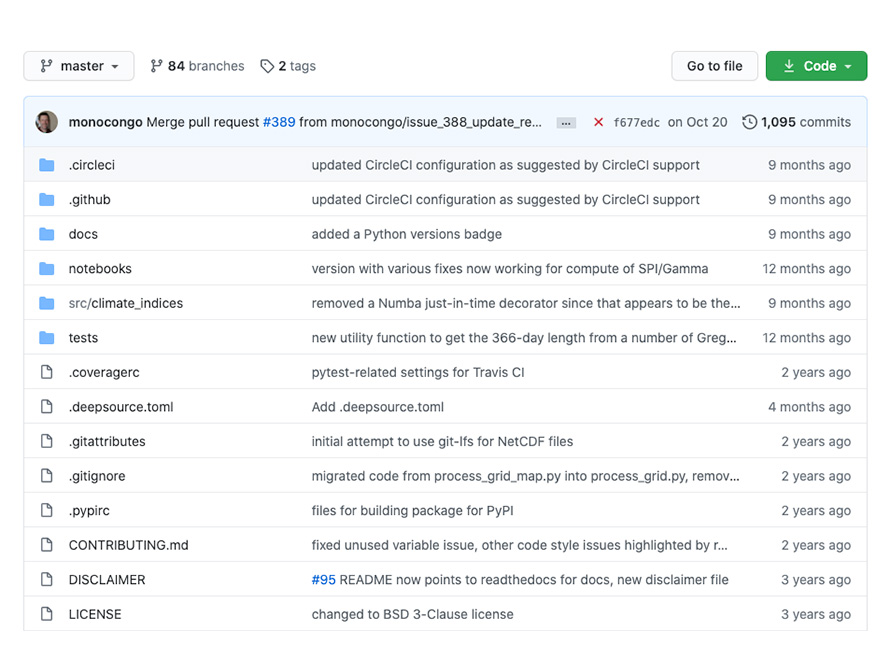Viewport: 890px width, 667px height.
Task: Open the src/climate_indices folder
Action: pyautogui.click(x=125, y=303)
